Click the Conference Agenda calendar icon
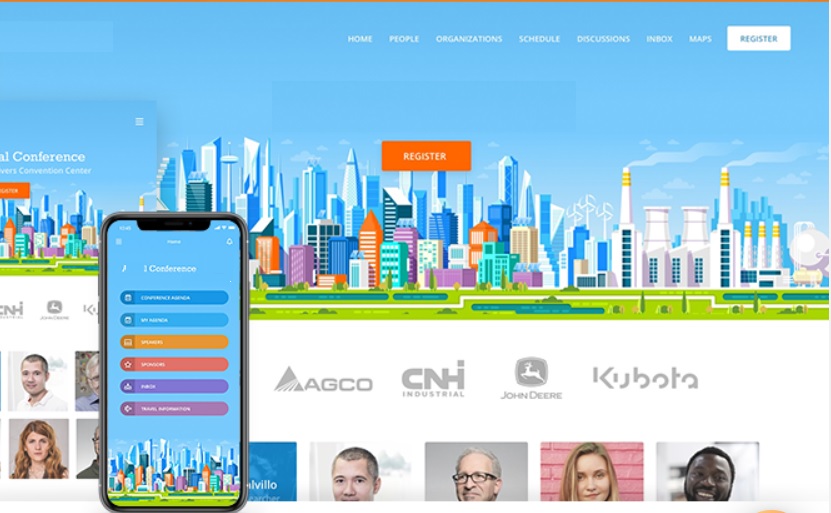The height and width of the screenshot is (513, 831). [x=128, y=297]
